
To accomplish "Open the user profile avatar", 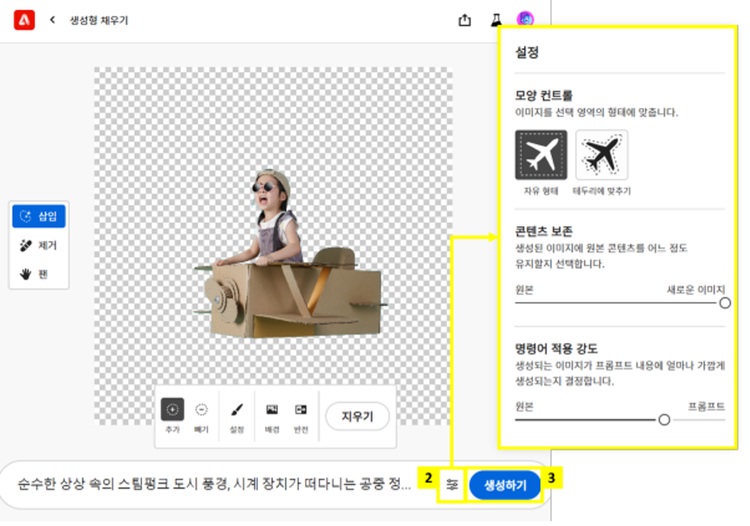I will click(x=525, y=20).
